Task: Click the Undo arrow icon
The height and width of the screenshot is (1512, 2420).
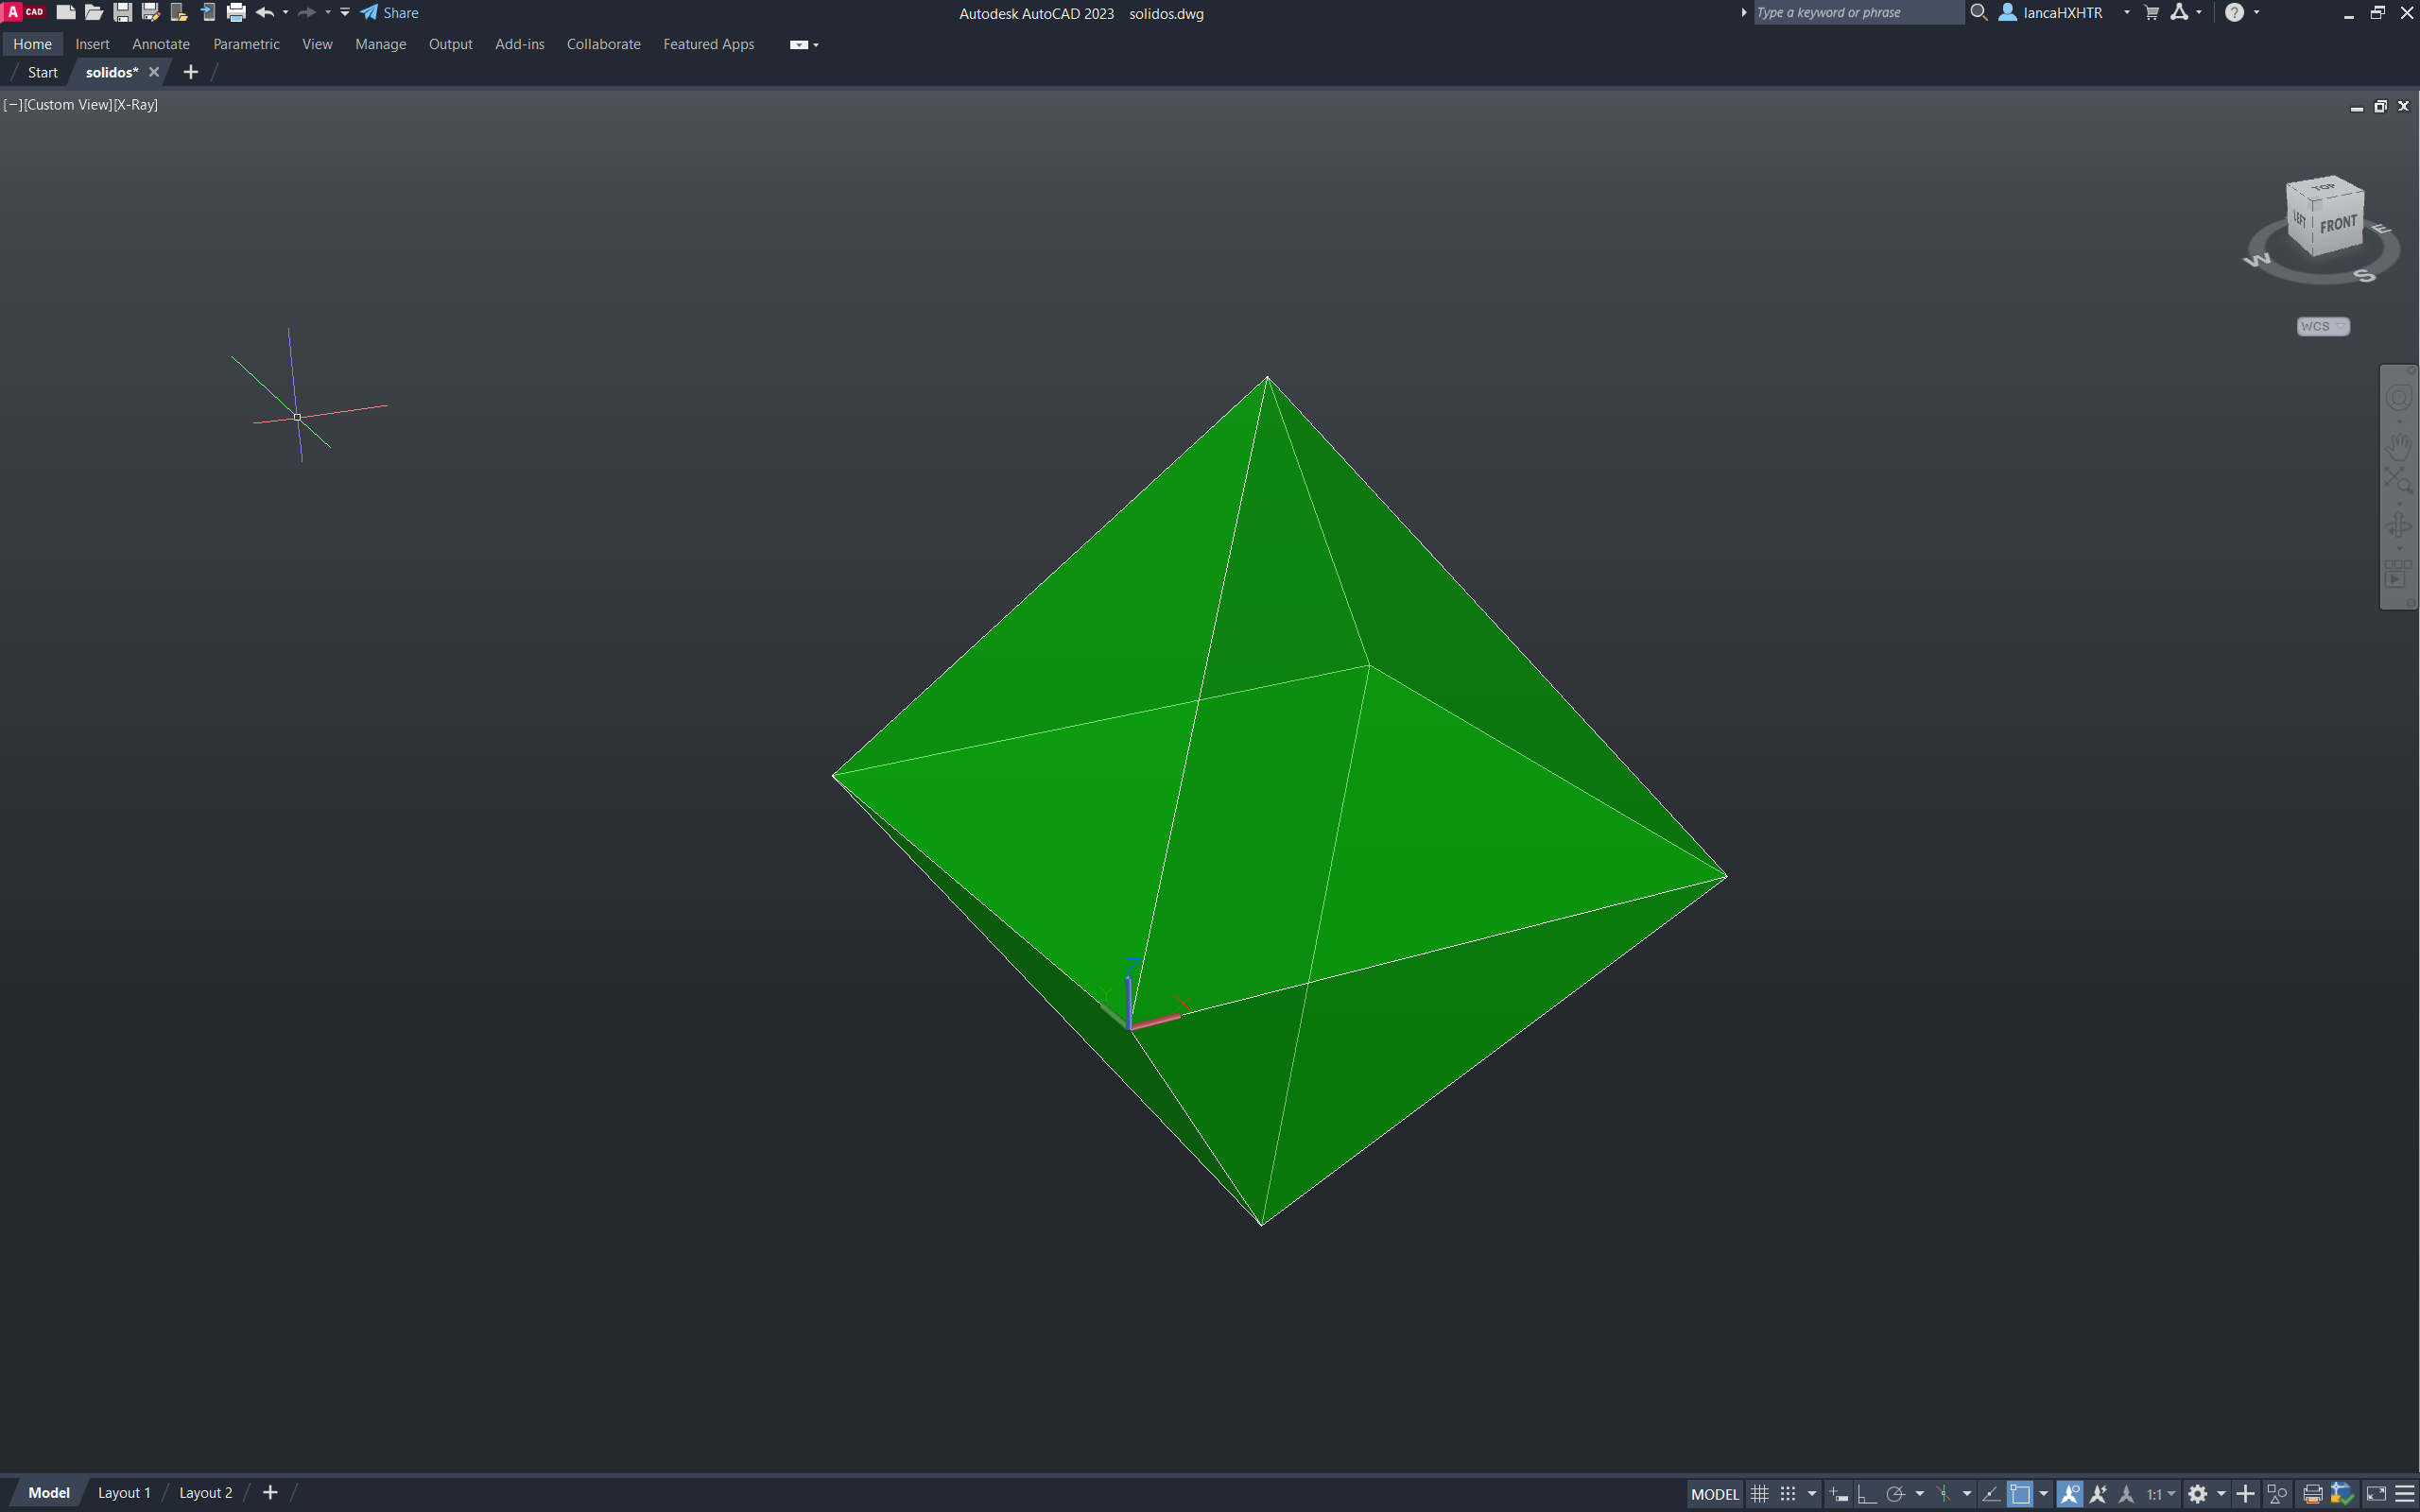Action: tap(265, 13)
